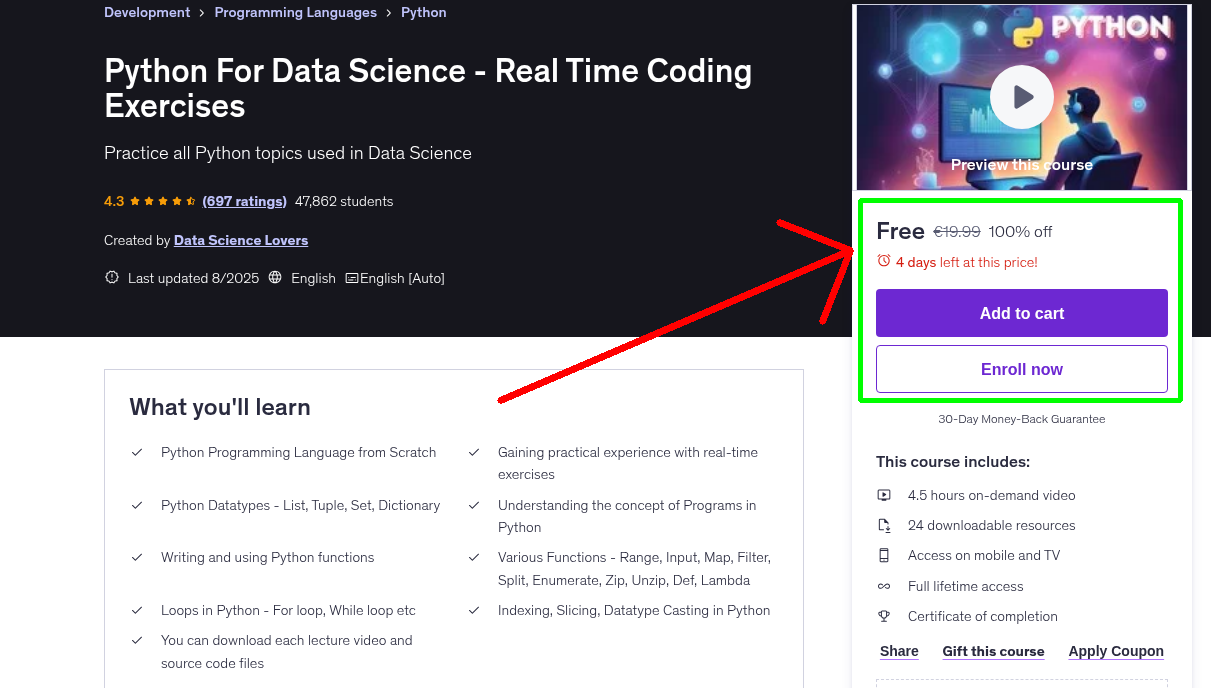Play the course preview video
Viewport: 1211px width, 688px height.
click(1022, 97)
